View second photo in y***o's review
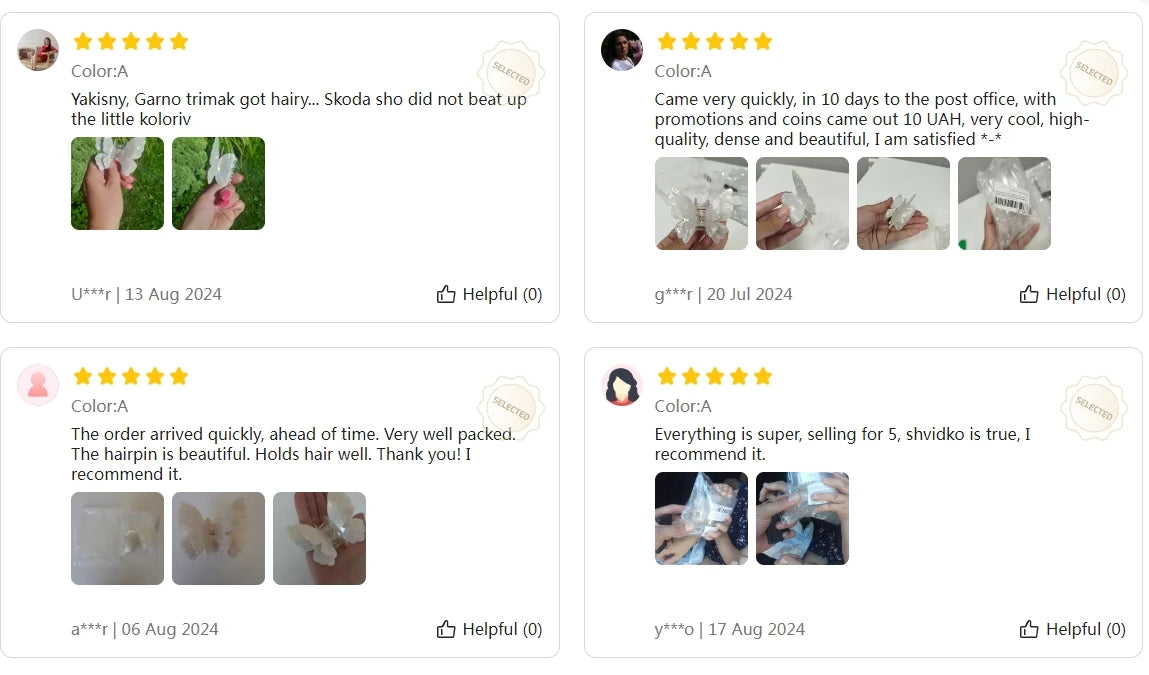This screenshot has width=1149, height=675. tap(802, 518)
